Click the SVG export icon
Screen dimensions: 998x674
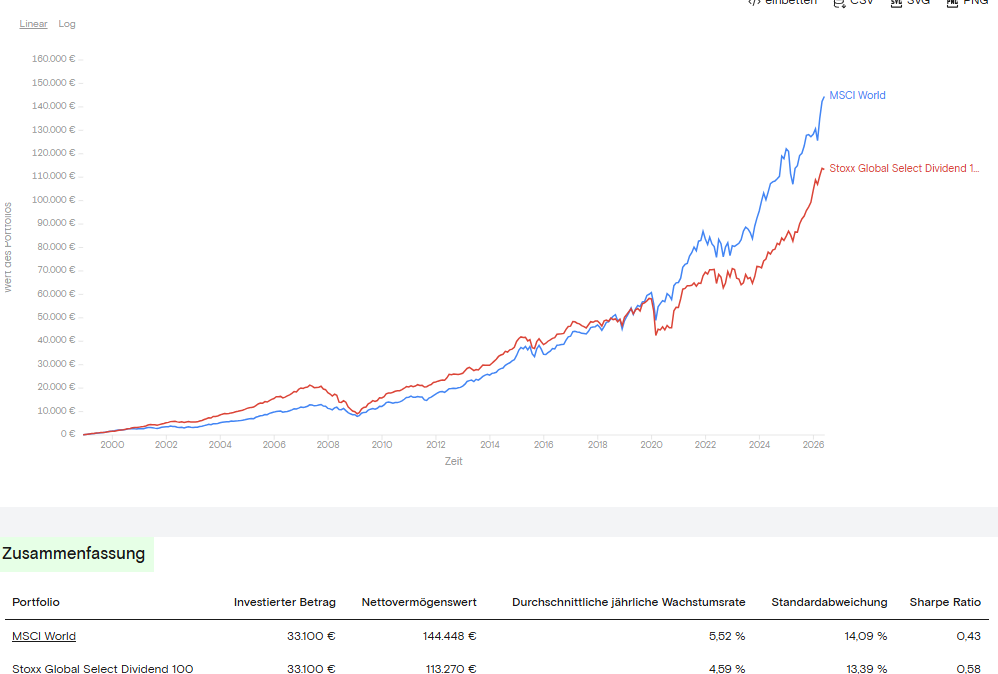[x=896, y=3]
